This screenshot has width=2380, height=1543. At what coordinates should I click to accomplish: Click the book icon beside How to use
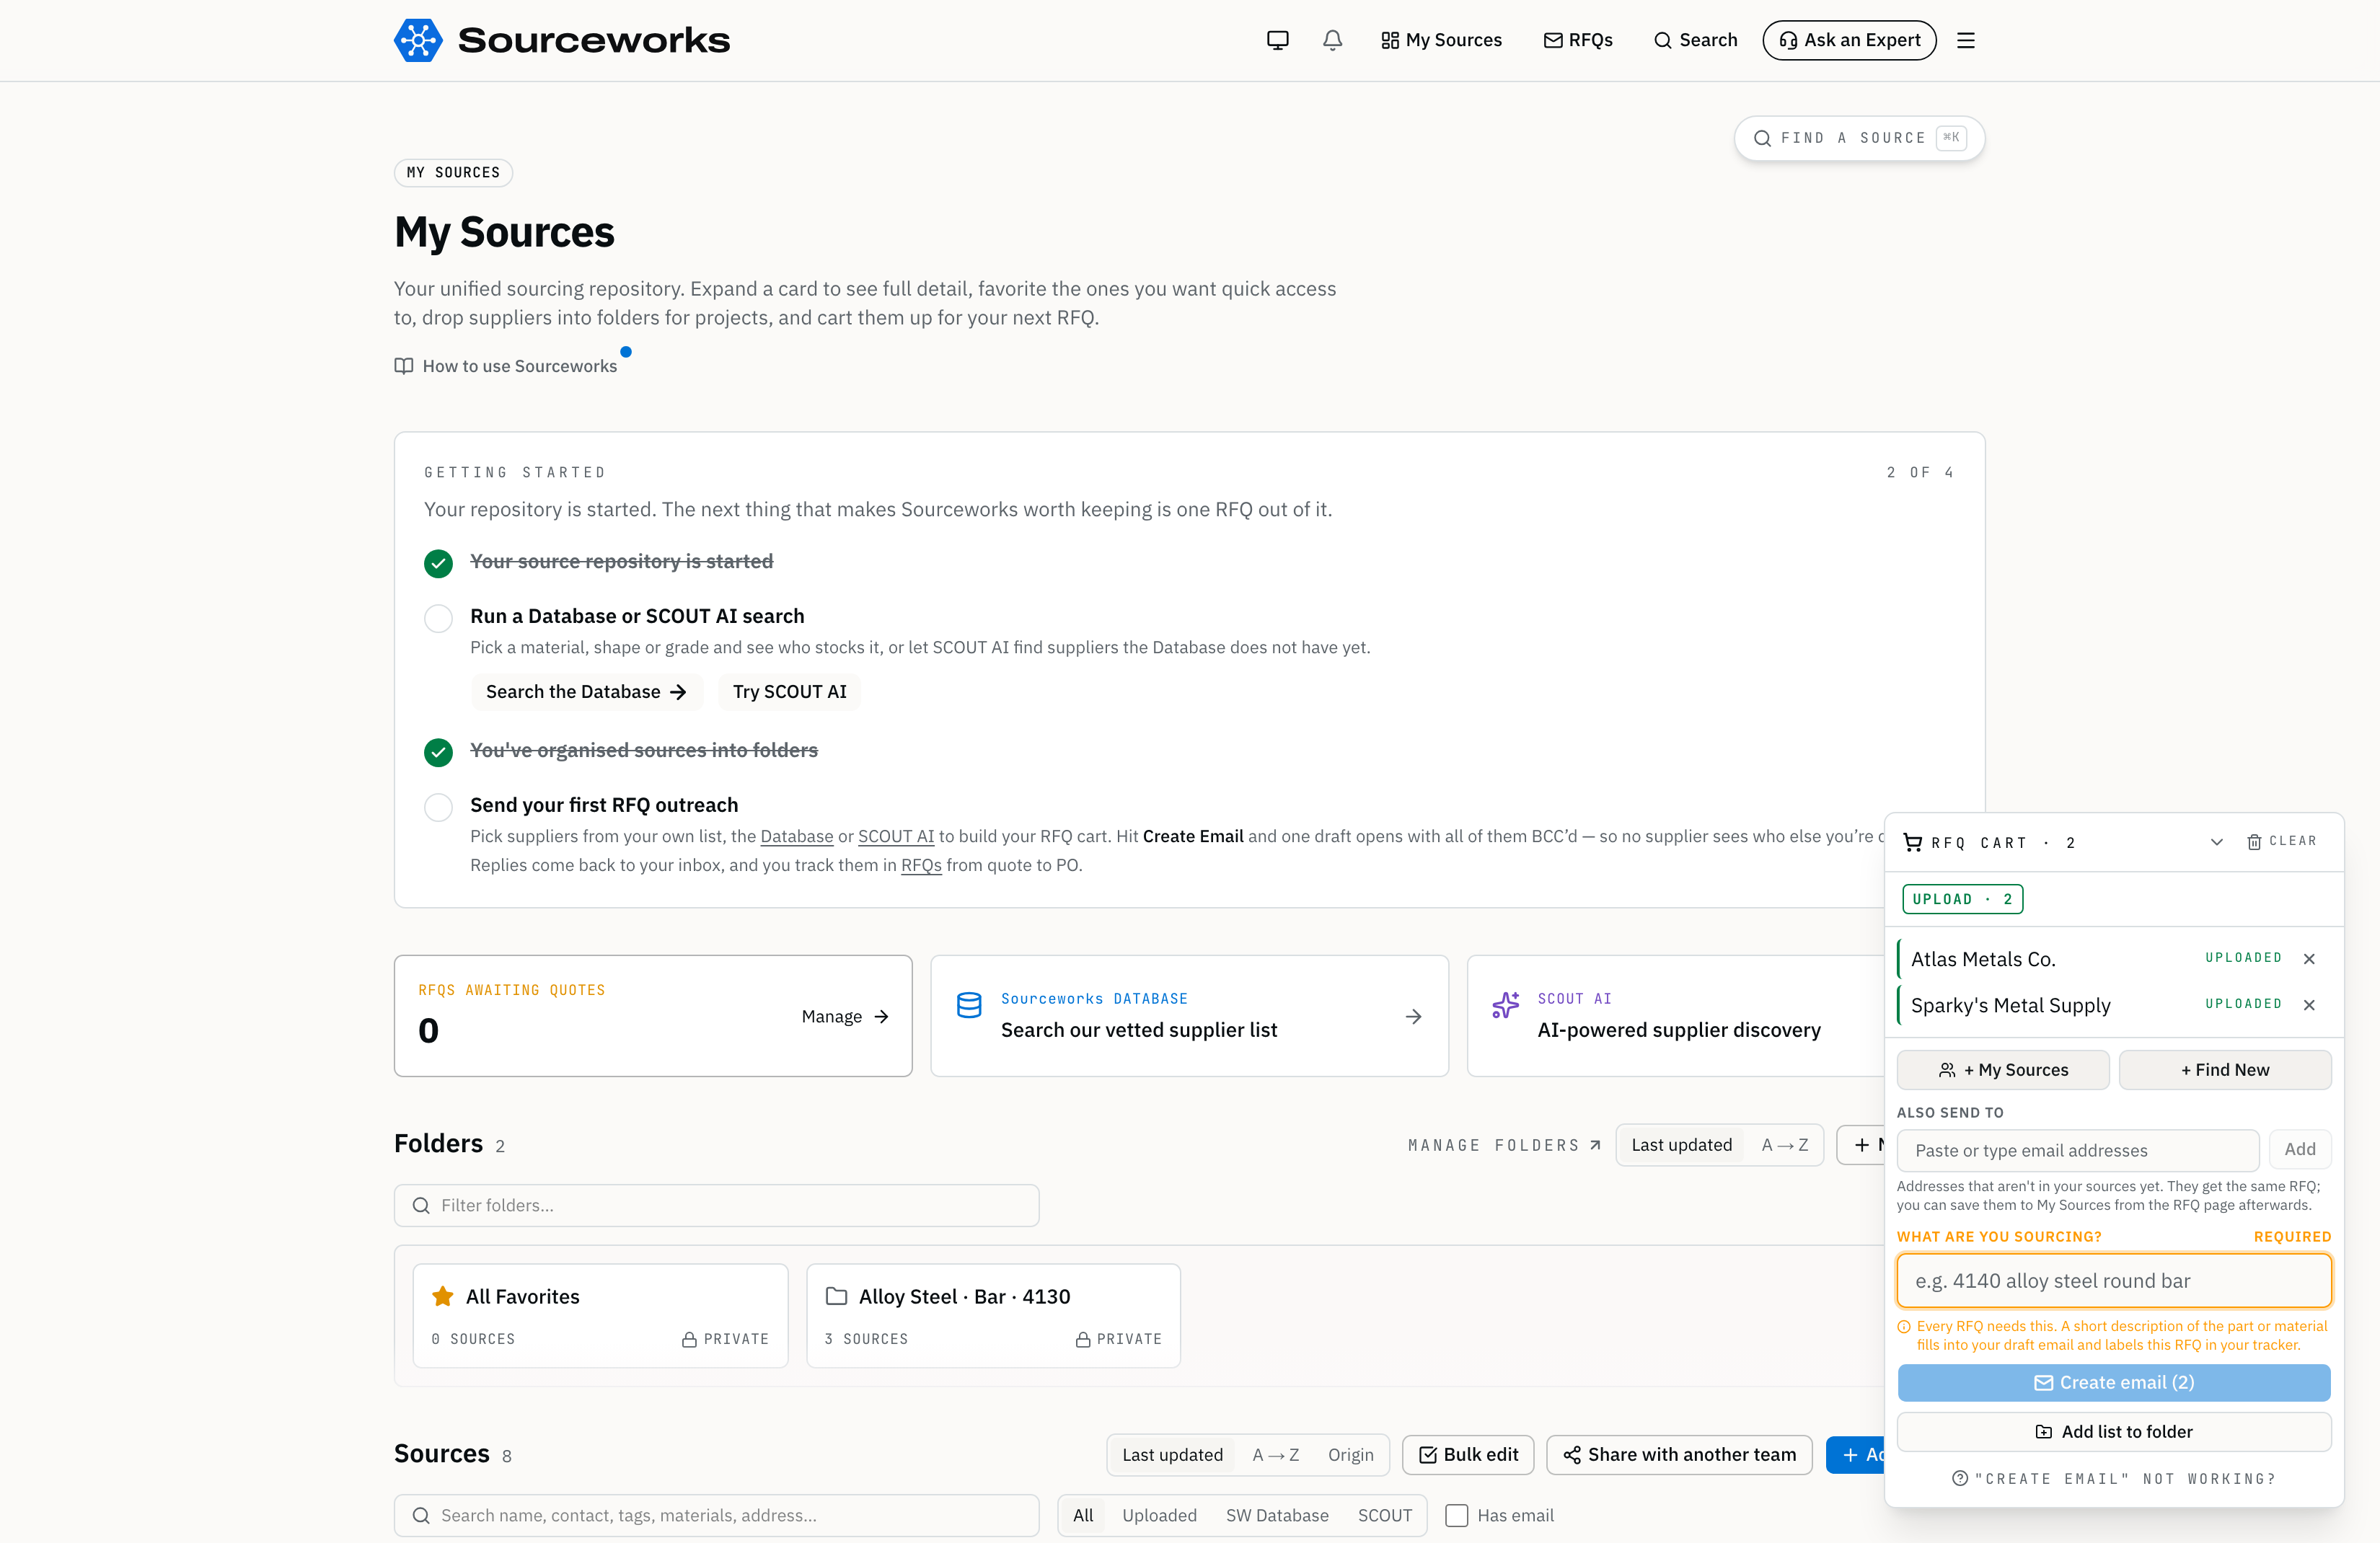click(404, 366)
